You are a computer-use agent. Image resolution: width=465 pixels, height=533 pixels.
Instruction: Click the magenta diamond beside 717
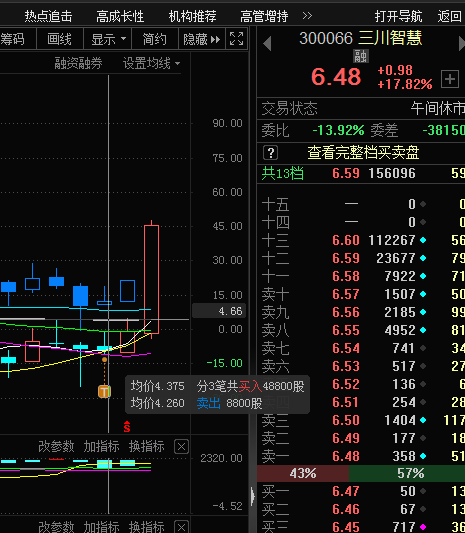pyautogui.click(x=423, y=527)
